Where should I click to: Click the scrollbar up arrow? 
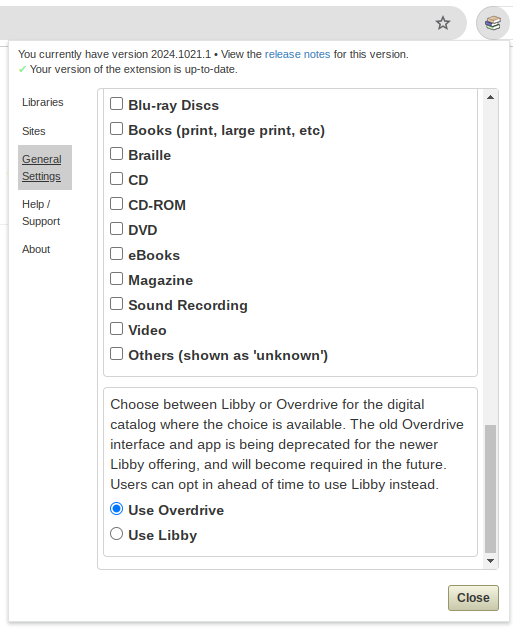coord(490,97)
